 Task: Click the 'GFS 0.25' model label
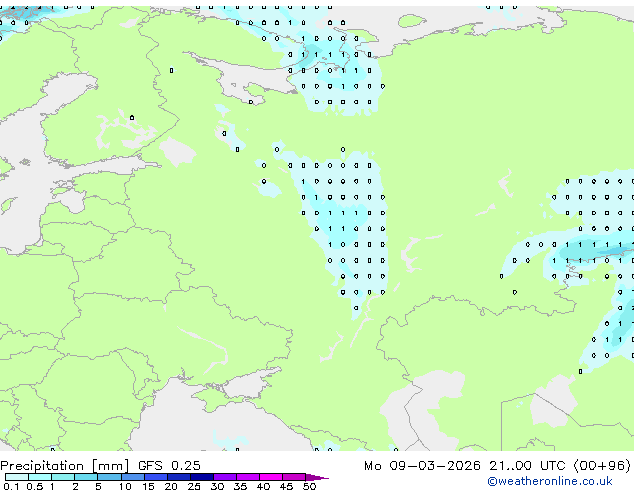click(169, 466)
